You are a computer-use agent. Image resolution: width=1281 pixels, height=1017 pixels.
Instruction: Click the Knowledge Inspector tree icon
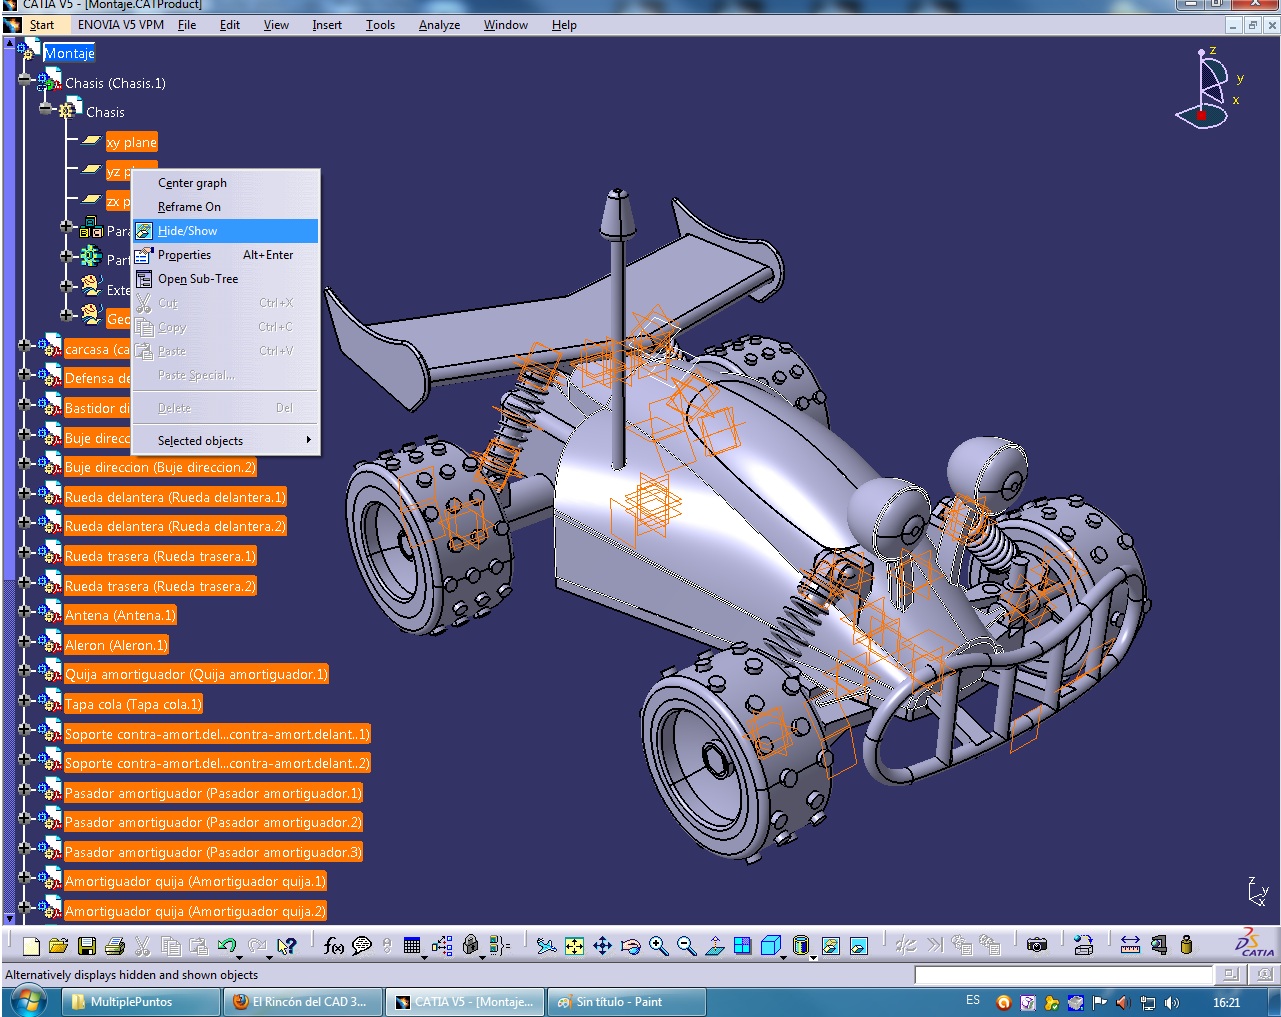(x=442, y=945)
